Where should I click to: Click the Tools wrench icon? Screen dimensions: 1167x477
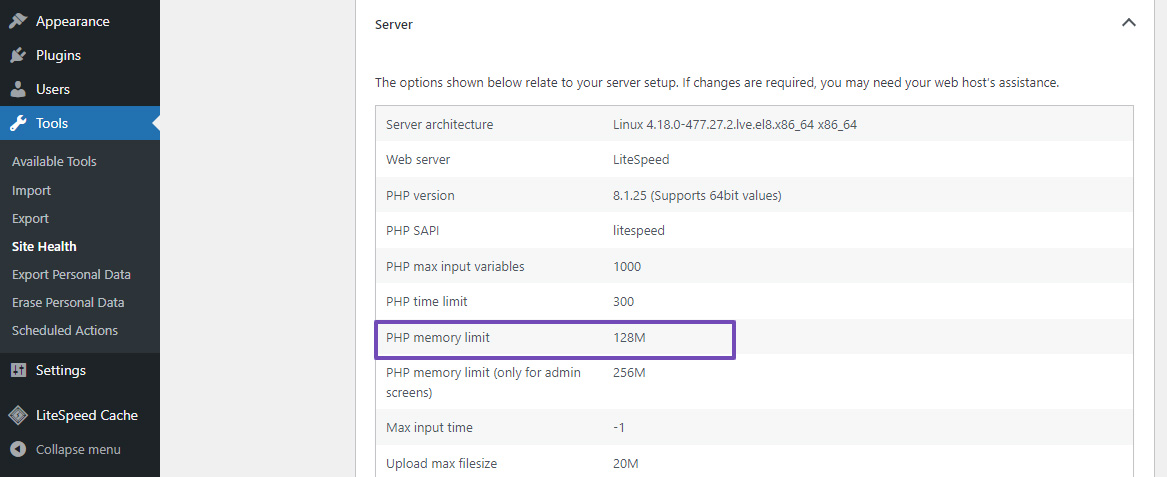(x=18, y=123)
